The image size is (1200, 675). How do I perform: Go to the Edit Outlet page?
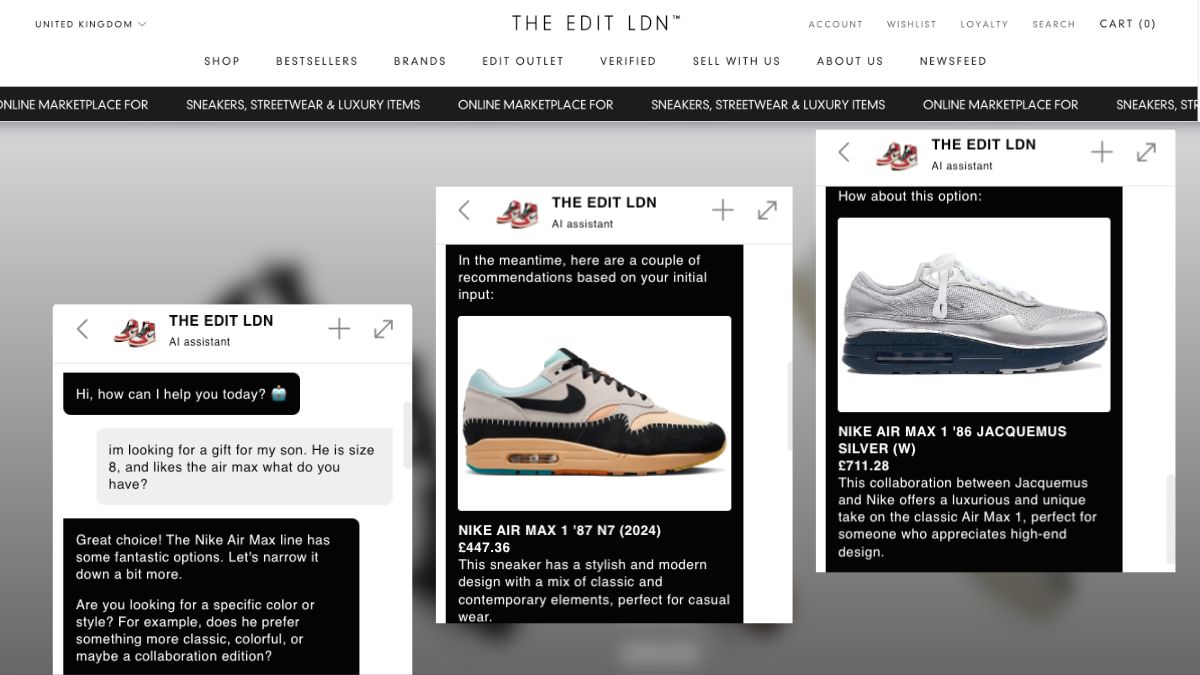(x=523, y=61)
